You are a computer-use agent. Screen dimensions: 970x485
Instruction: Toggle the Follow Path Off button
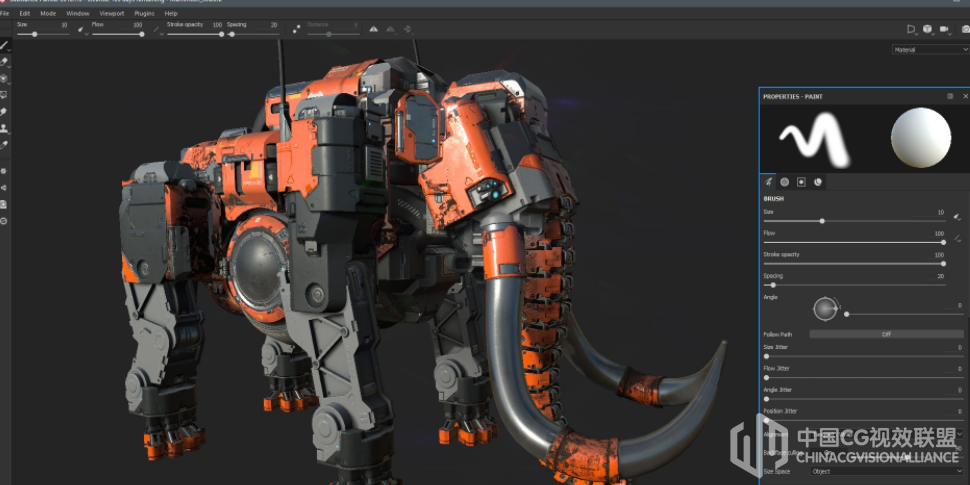coord(886,334)
